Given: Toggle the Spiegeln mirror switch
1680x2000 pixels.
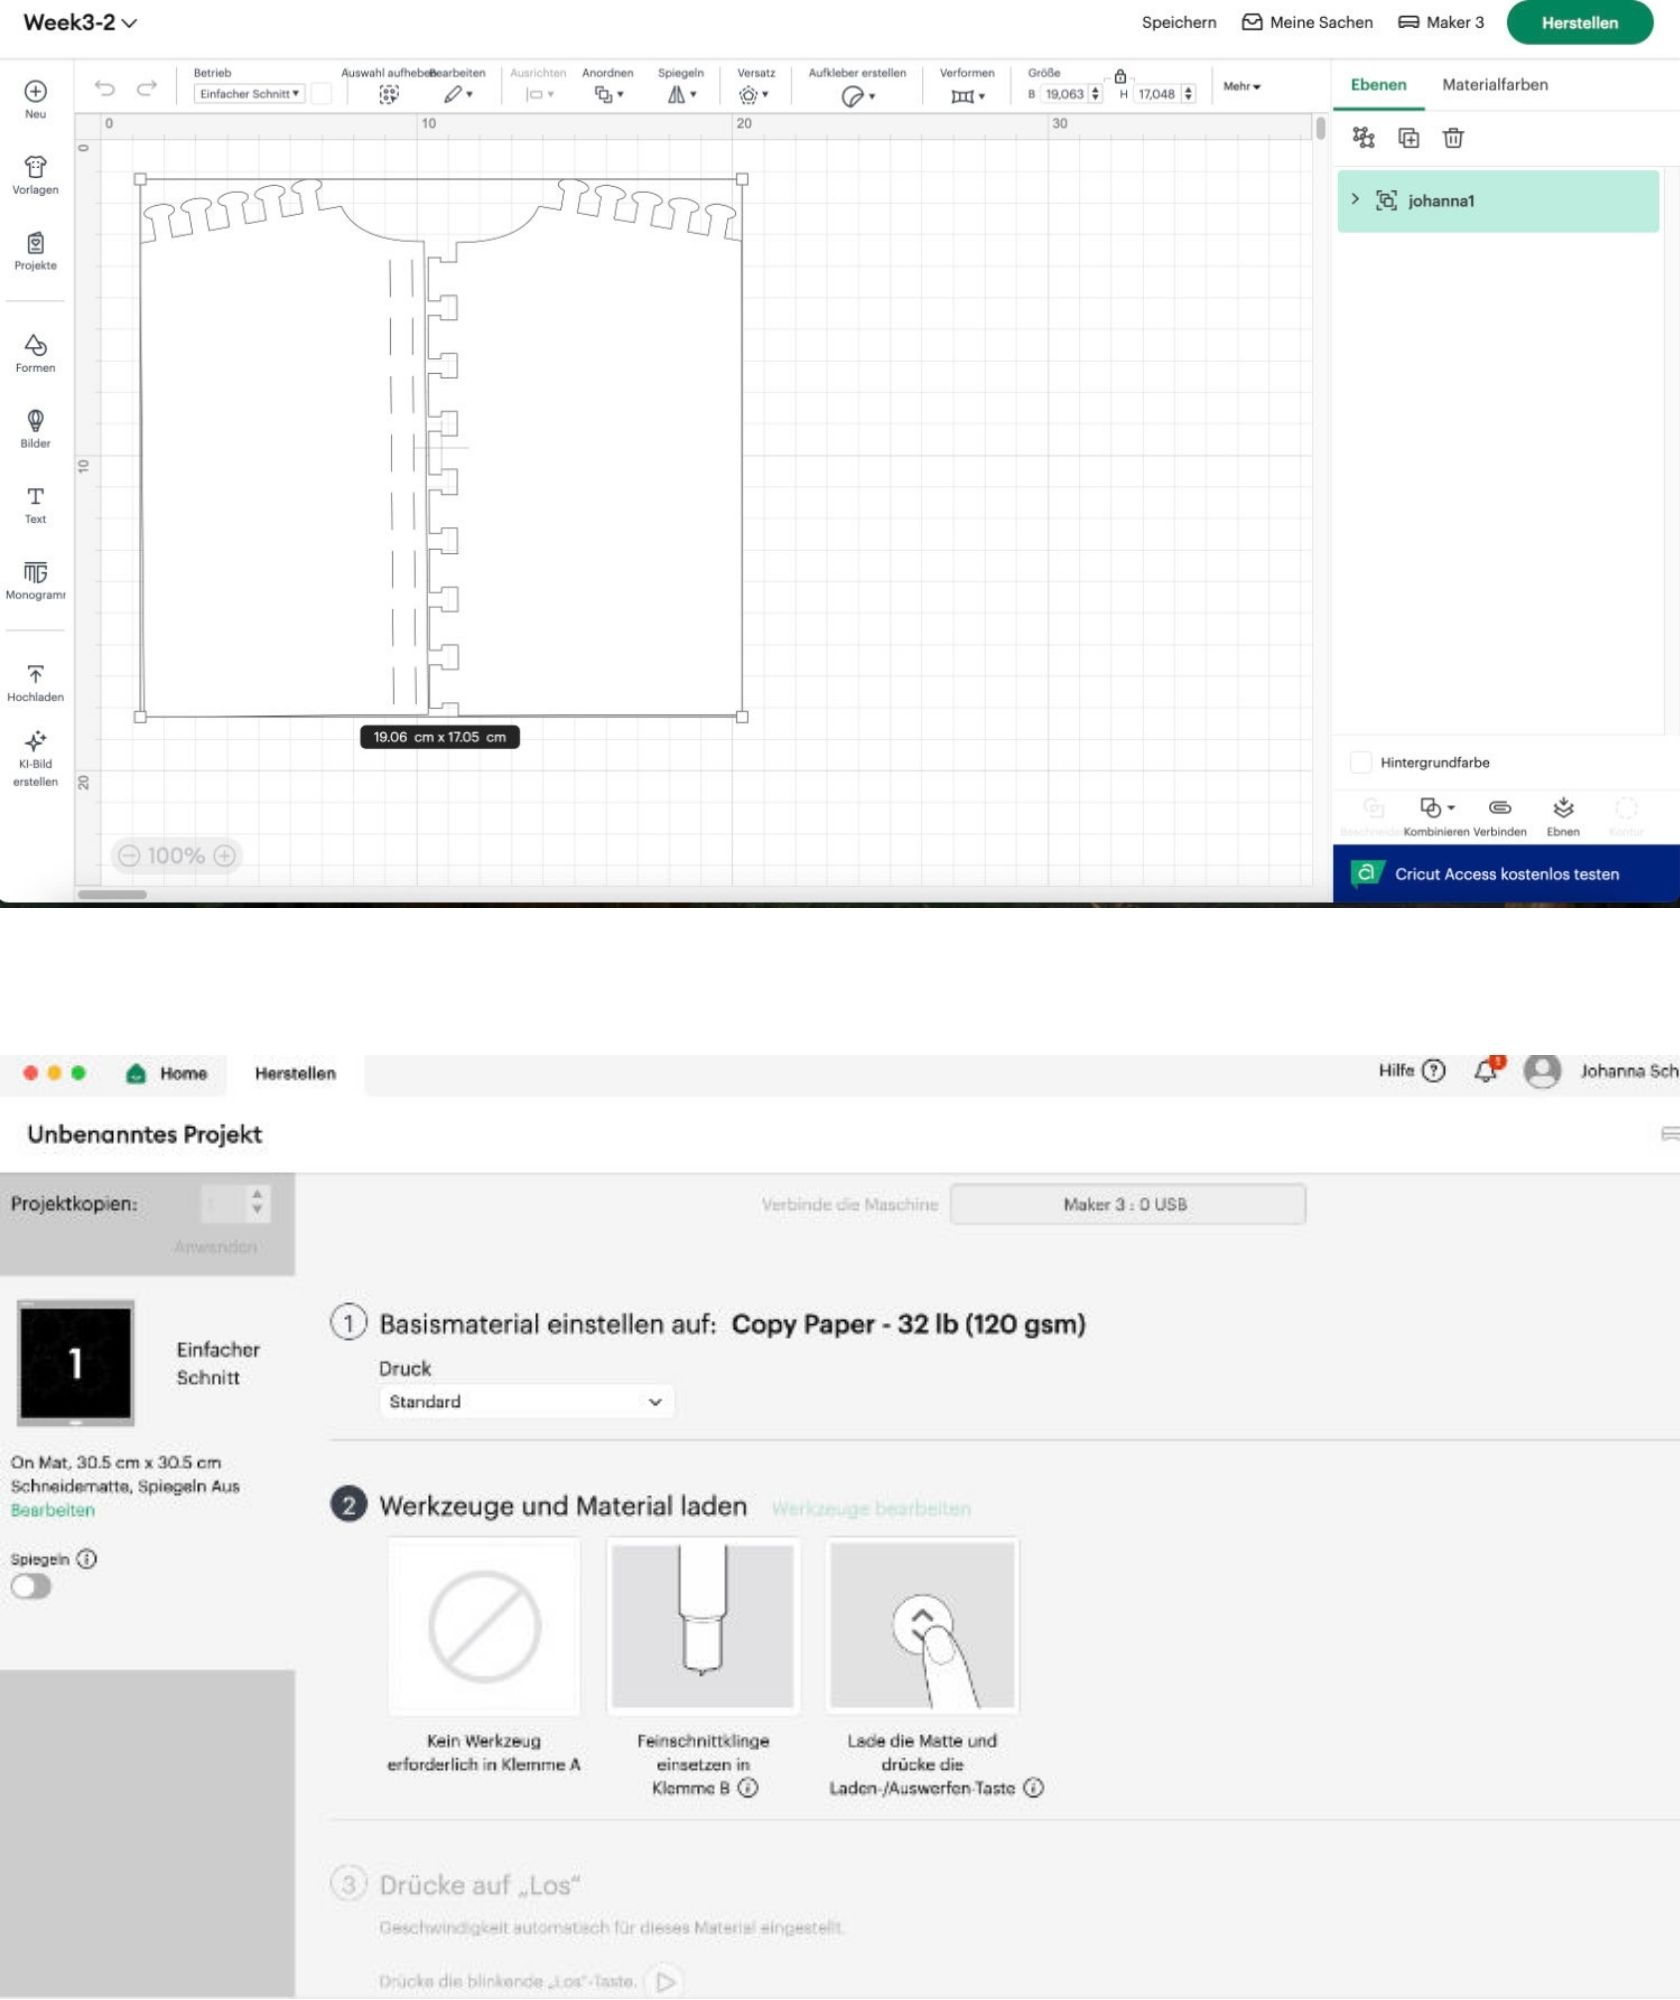Looking at the screenshot, I should click(31, 1587).
